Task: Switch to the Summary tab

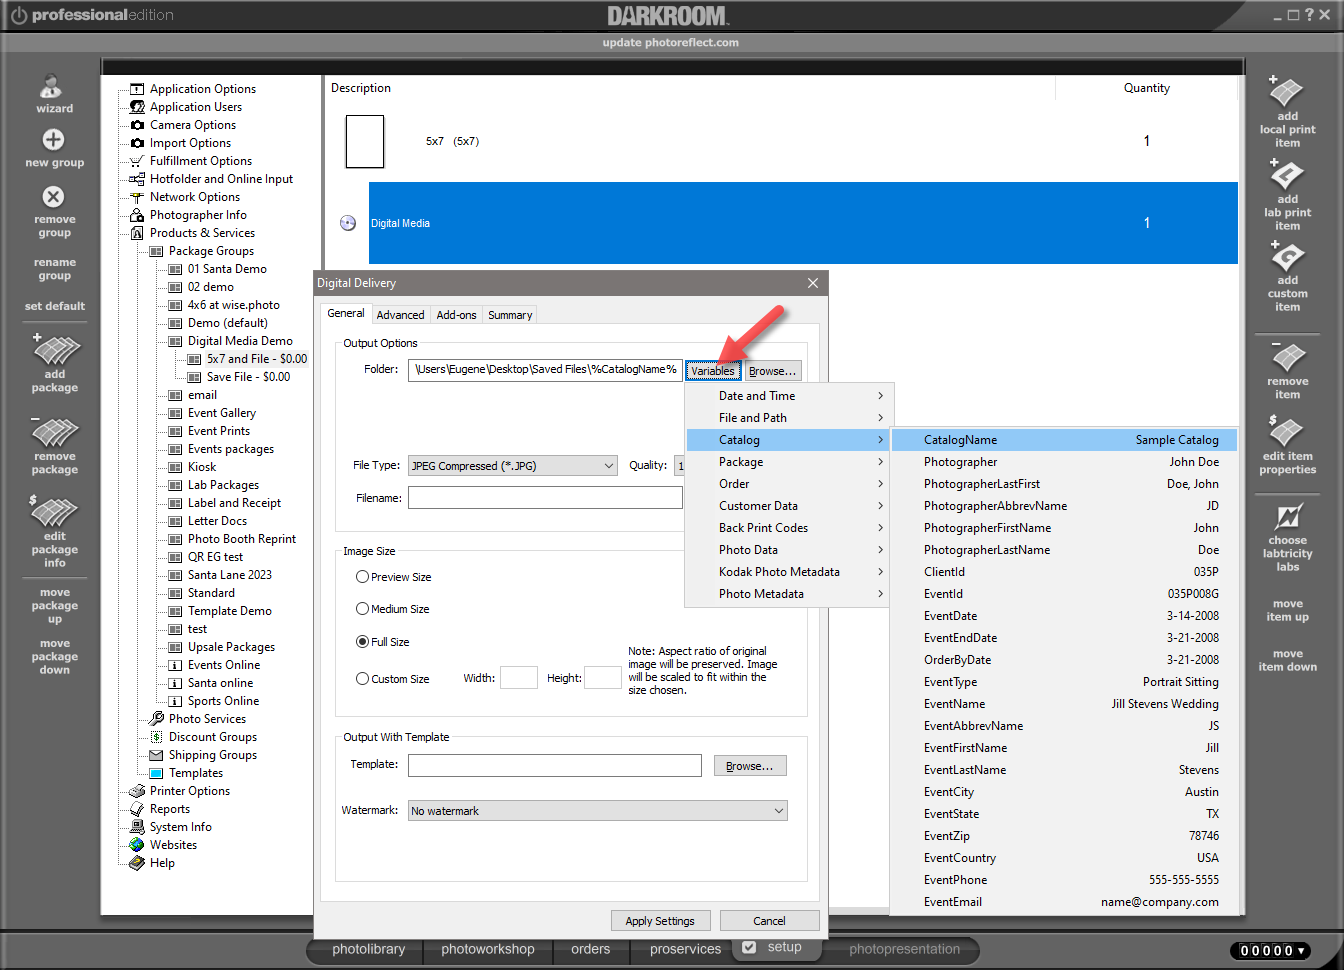Action: click(510, 315)
